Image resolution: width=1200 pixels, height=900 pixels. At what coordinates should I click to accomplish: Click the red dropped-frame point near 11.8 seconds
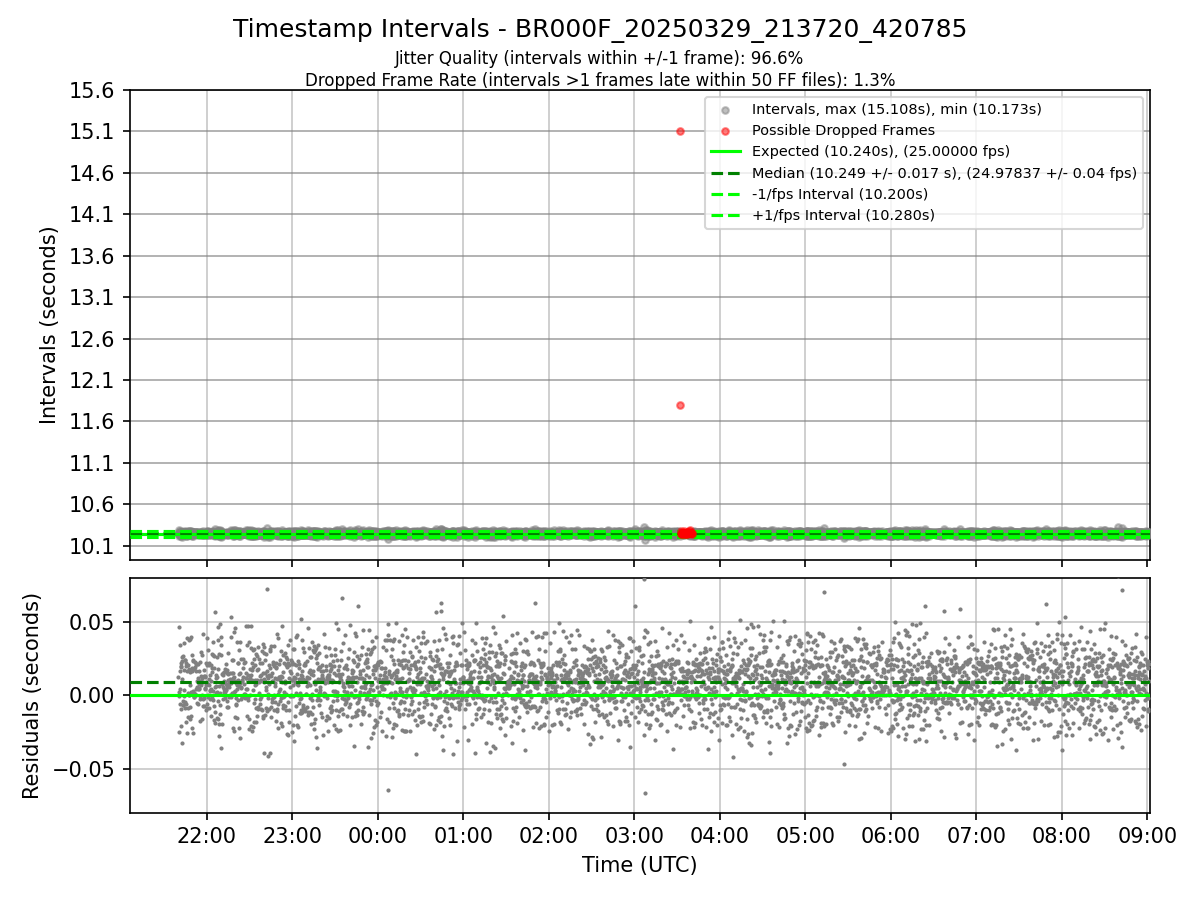pyautogui.click(x=680, y=405)
